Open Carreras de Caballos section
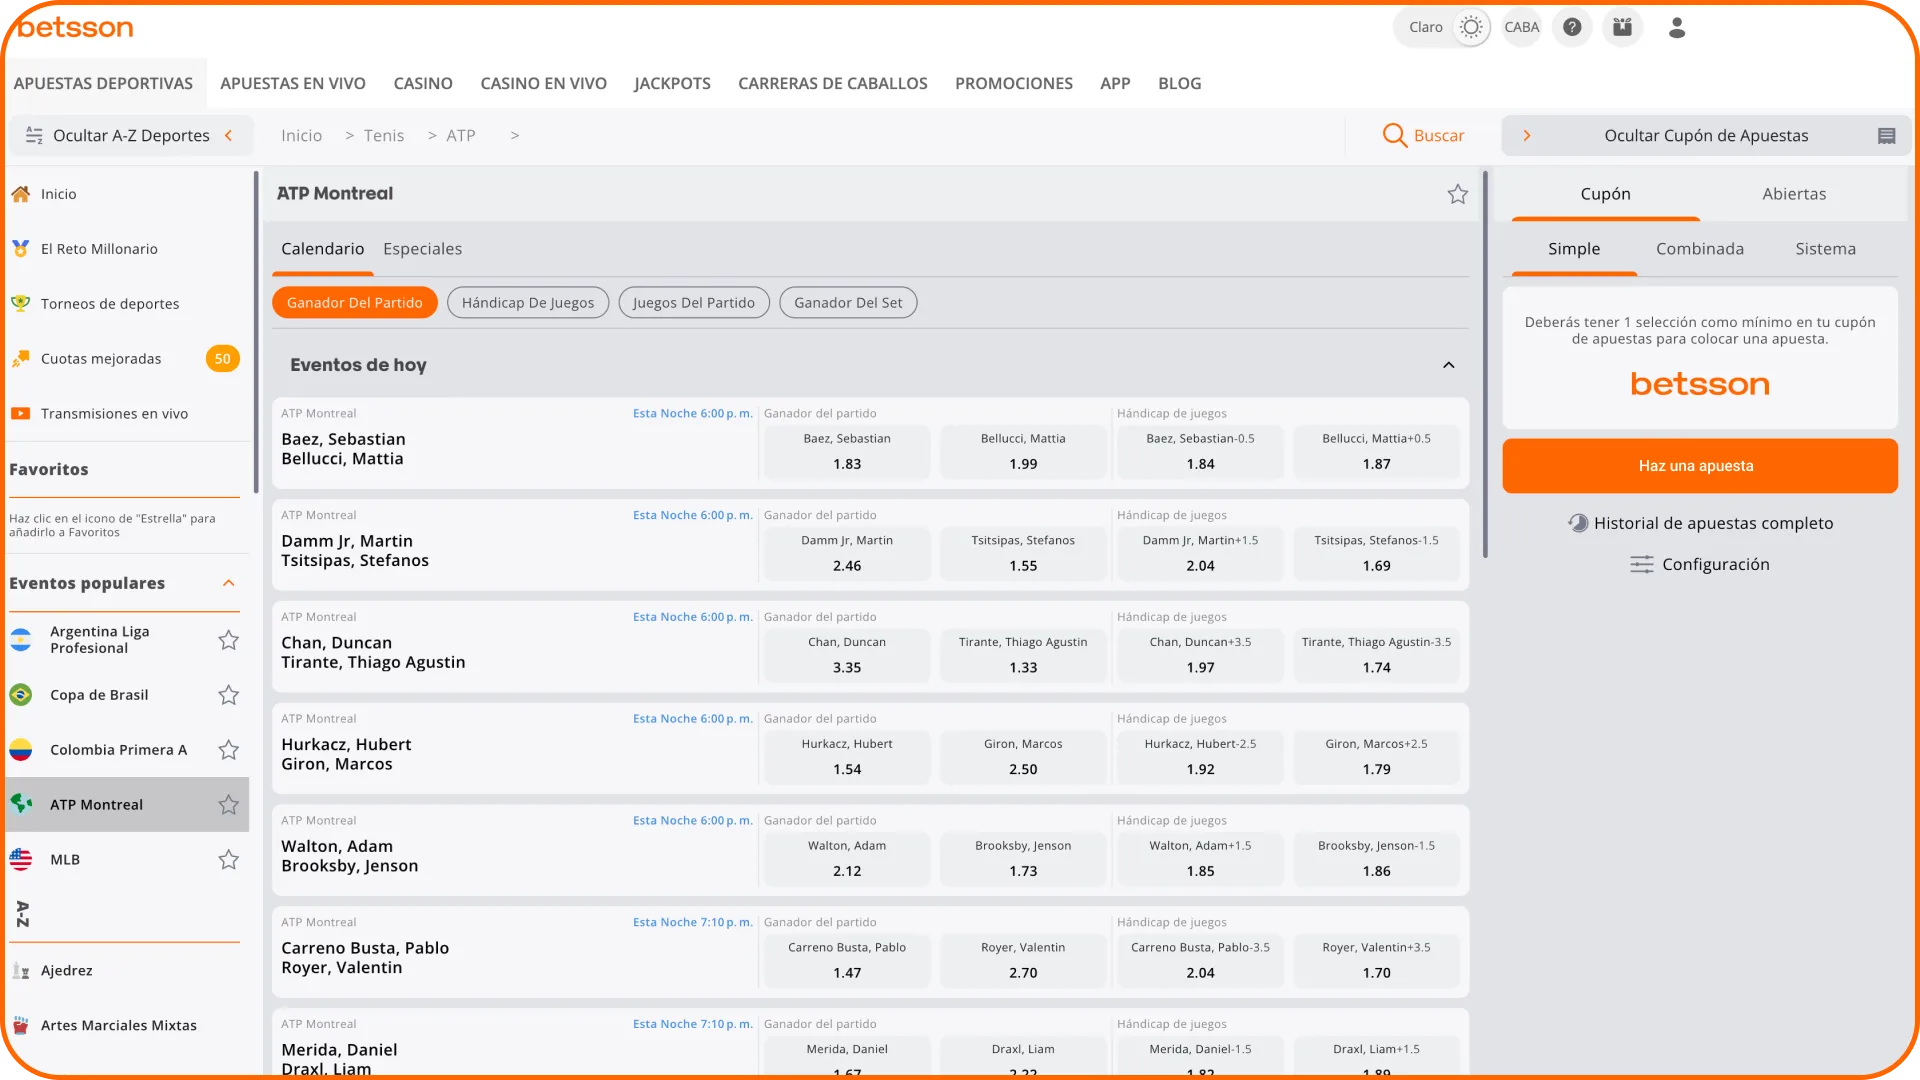Image resolution: width=1920 pixels, height=1080 pixels. point(833,83)
